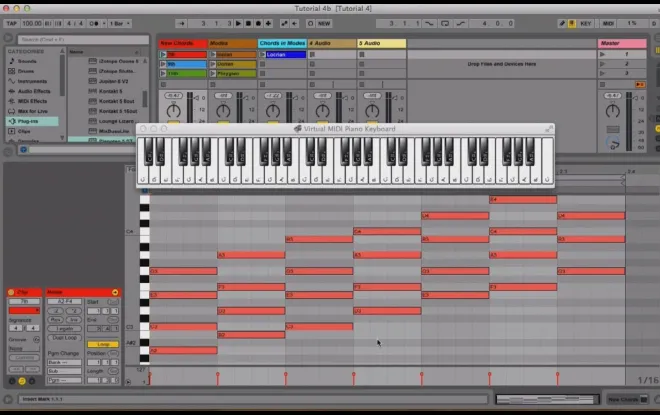This screenshot has width=660, height=415.
Task: Open the Bank program change dropdown
Action: coord(64,362)
